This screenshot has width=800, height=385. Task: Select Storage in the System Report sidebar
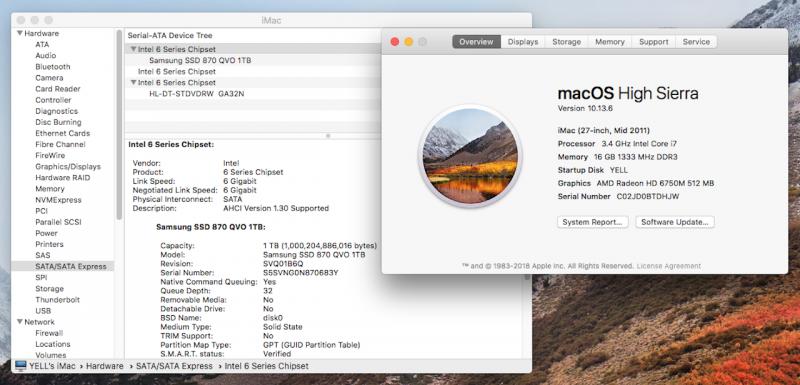(49, 289)
